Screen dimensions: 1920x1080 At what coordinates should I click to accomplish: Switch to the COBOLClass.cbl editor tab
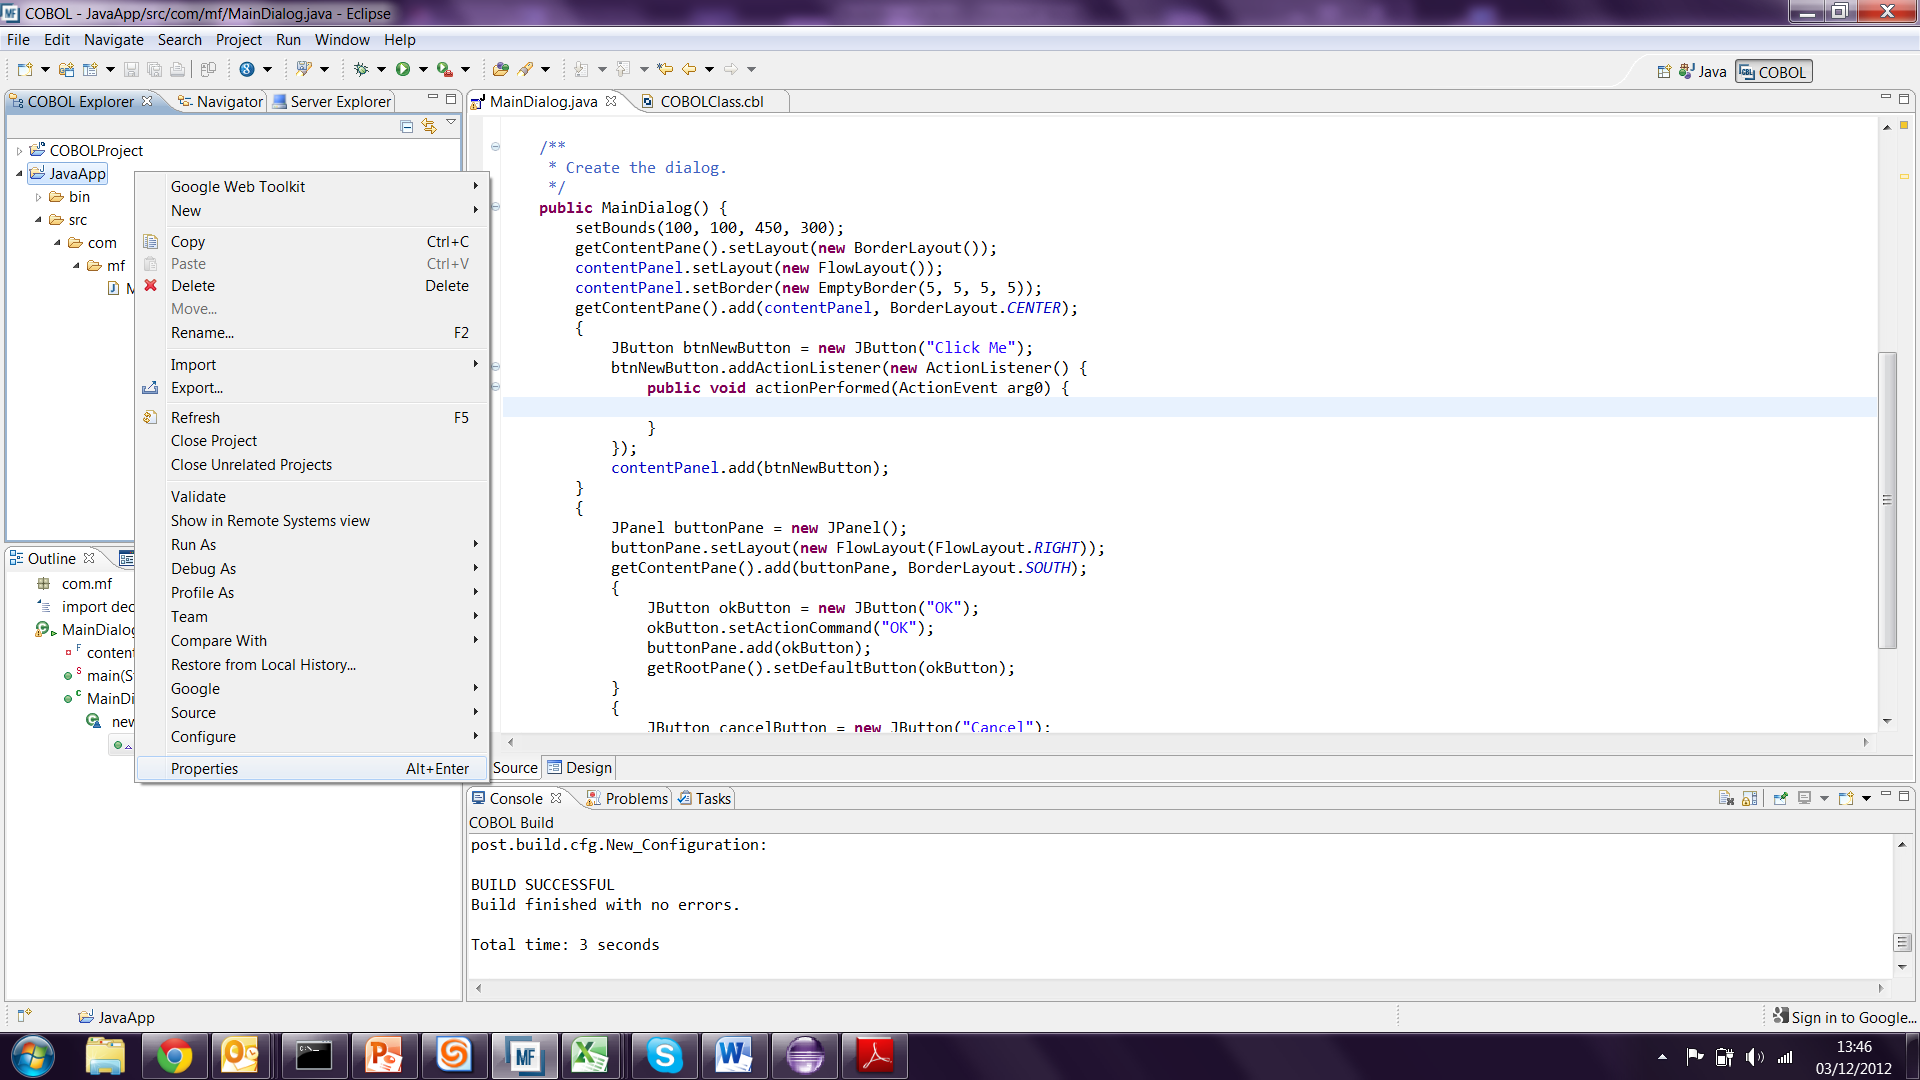pyautogui.click(x=711, y=101)
